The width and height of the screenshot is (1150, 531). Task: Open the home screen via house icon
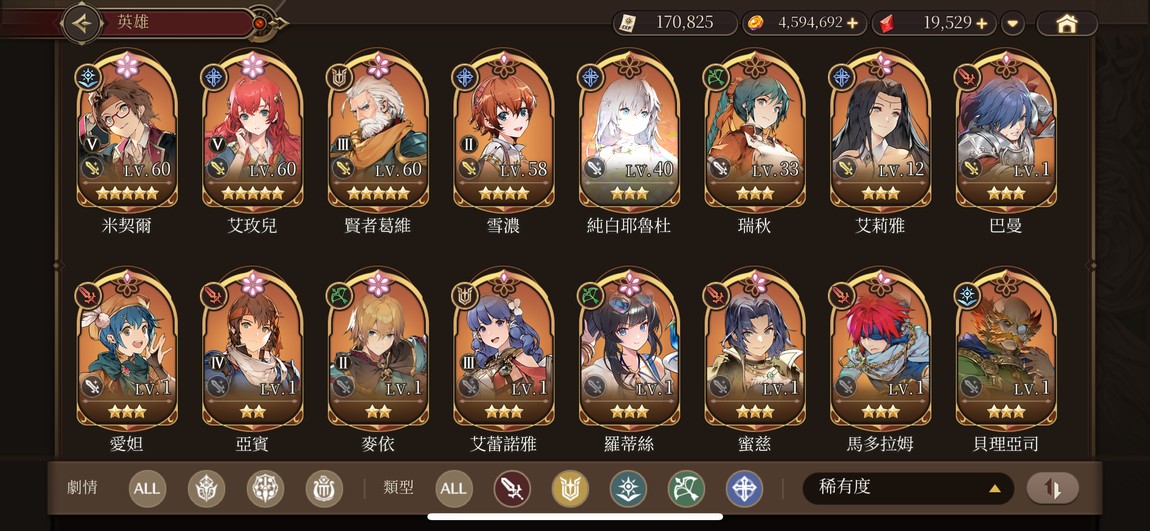click(x=1066, y=23)
